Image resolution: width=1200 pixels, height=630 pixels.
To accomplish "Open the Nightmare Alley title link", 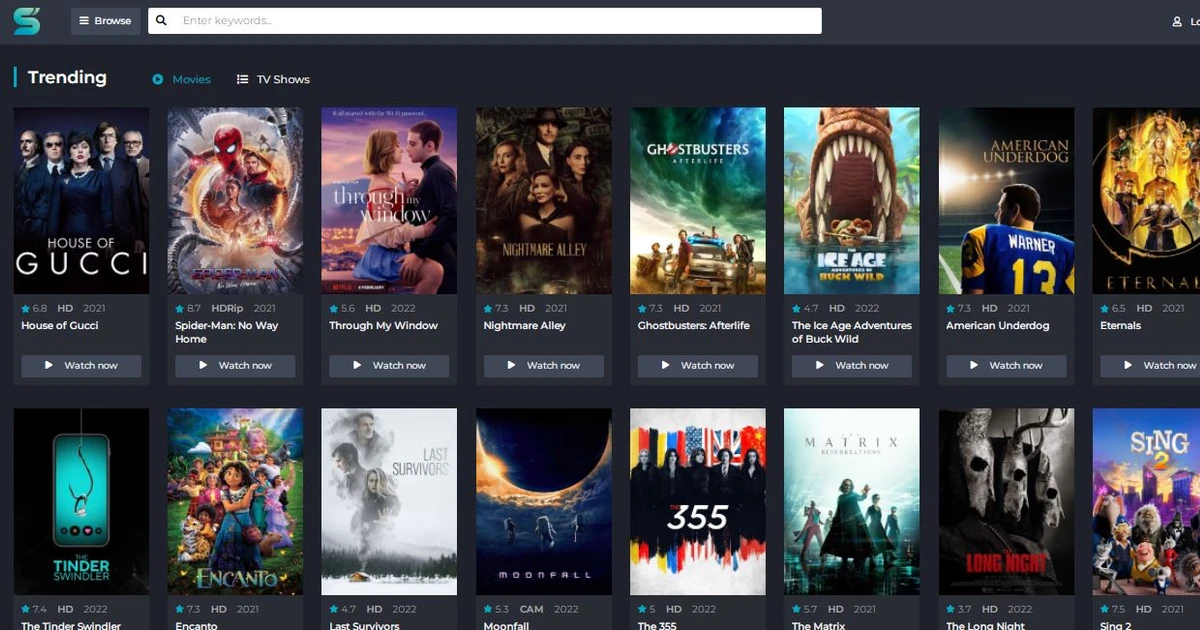I will click(525, 325).
